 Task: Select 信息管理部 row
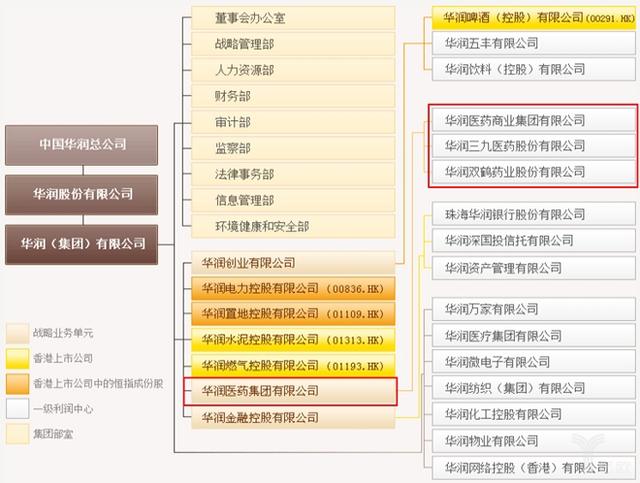click(293, 200)
